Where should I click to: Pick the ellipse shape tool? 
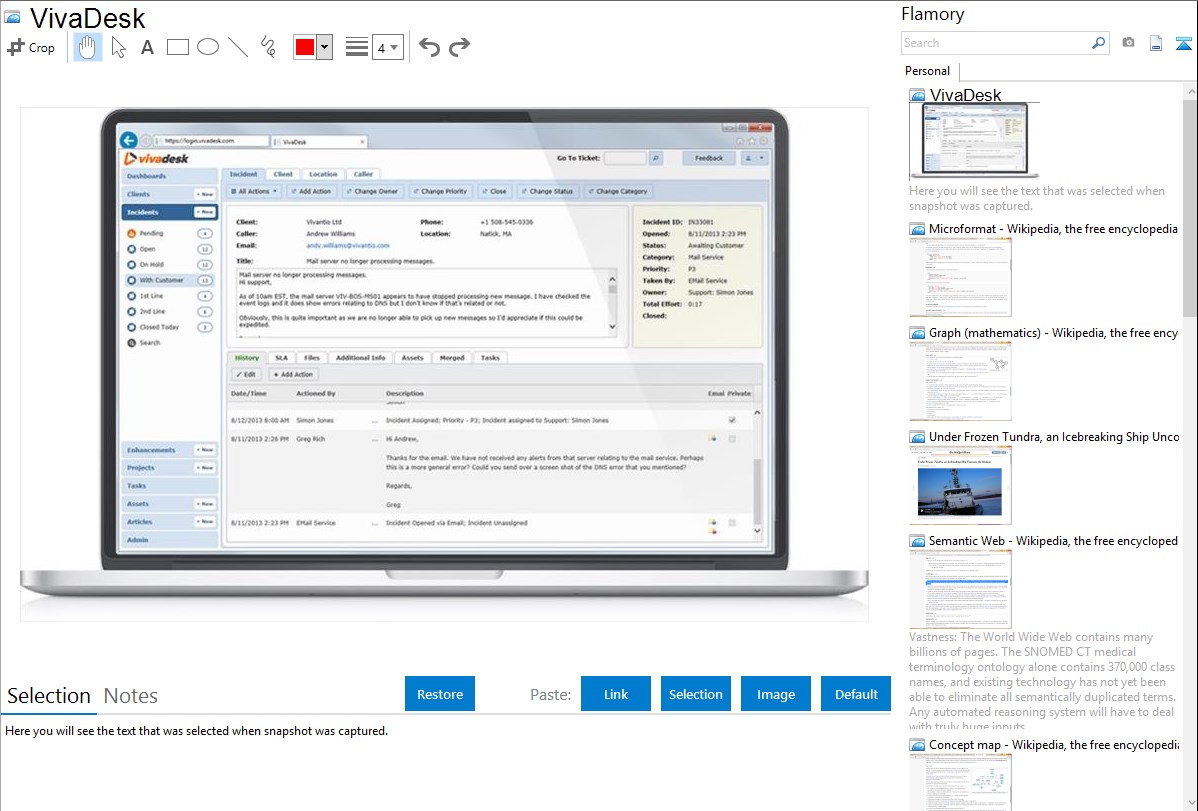point(208,47)
